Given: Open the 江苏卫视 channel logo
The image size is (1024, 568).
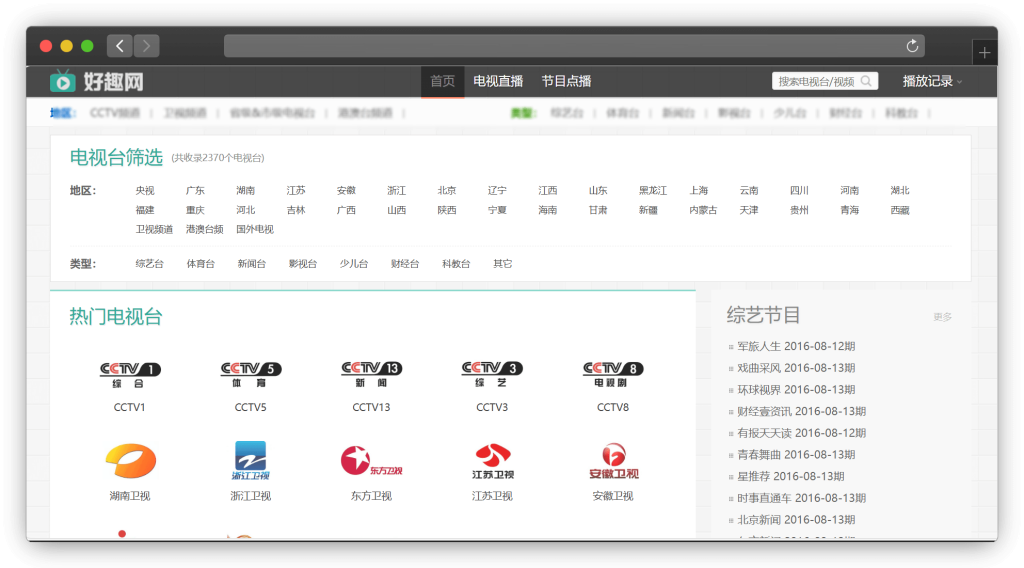Looking at the screenshot, I should [492, 461].
